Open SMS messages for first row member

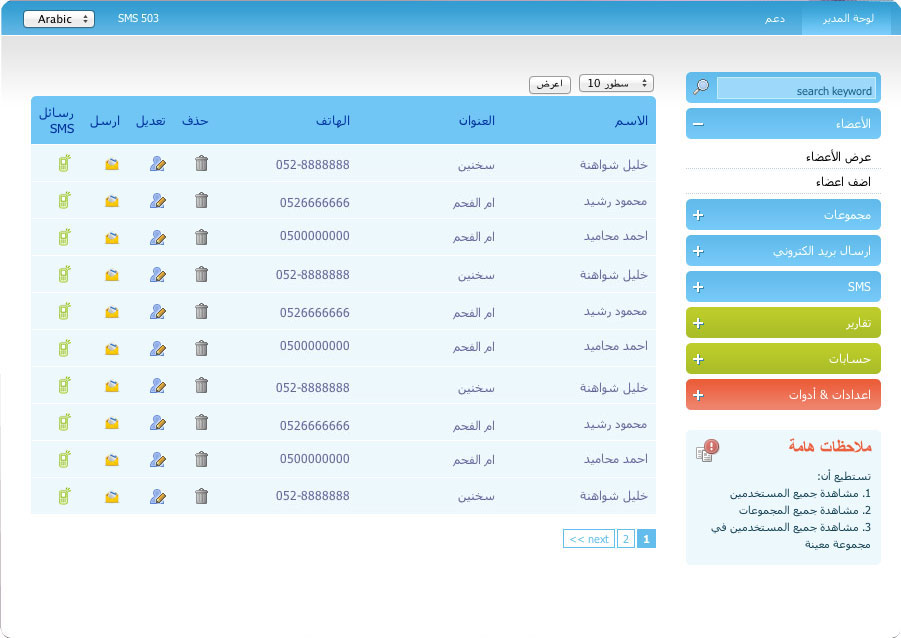[64, 163]
